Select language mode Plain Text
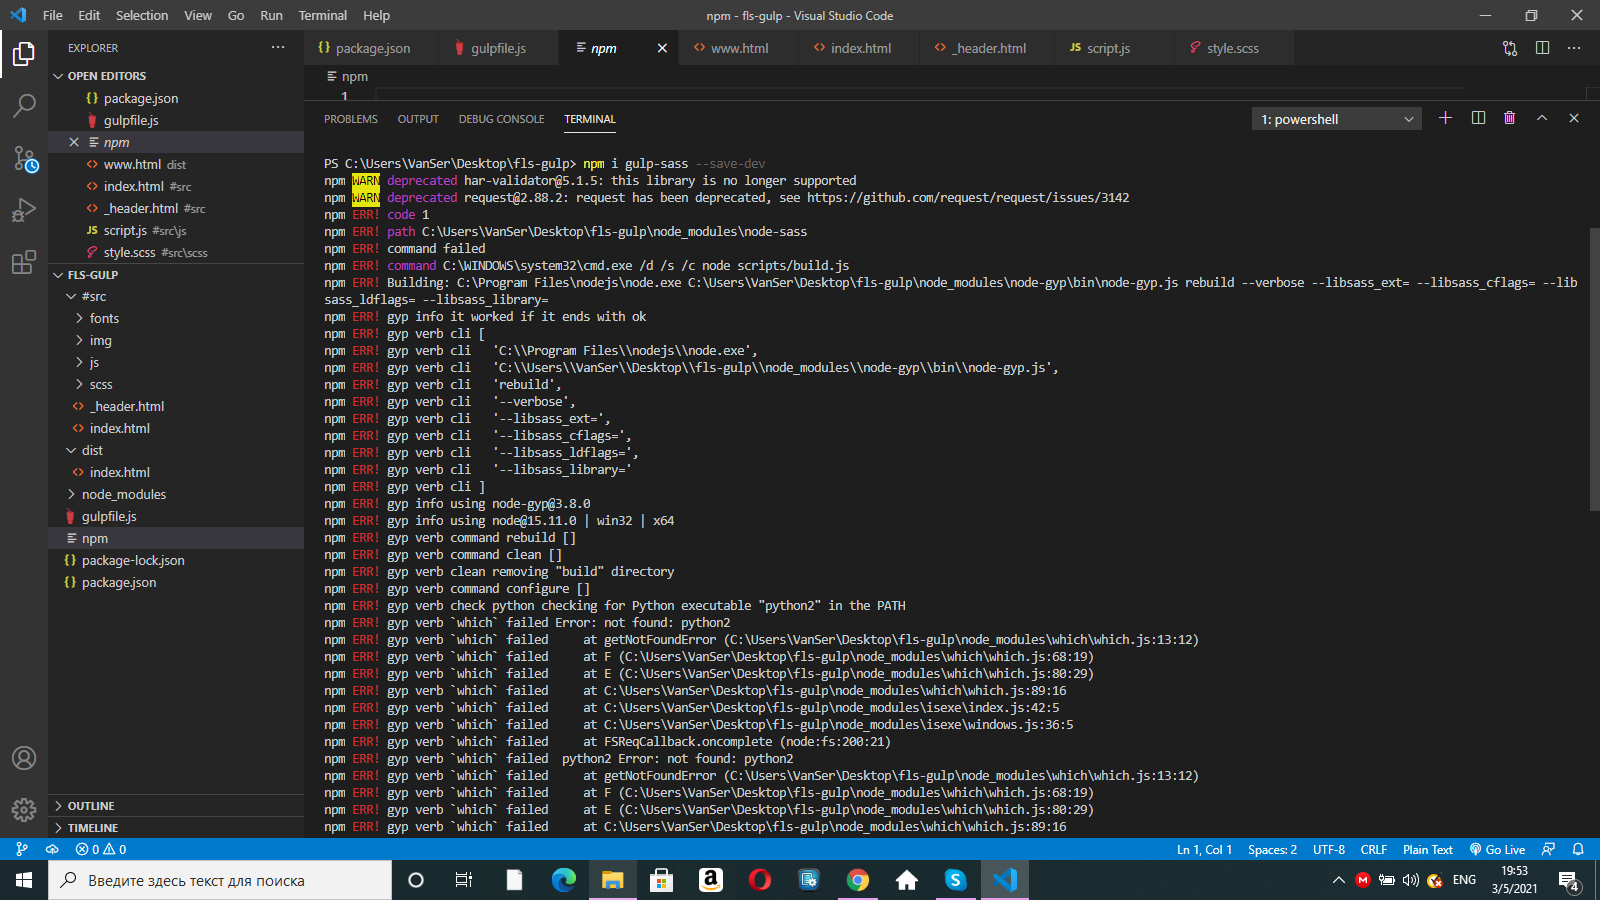 [1428, 849]
